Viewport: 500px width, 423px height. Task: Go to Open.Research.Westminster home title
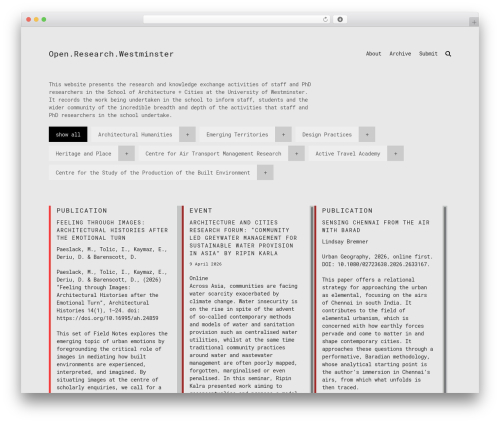pyautogui.click(x=111, y=54)
